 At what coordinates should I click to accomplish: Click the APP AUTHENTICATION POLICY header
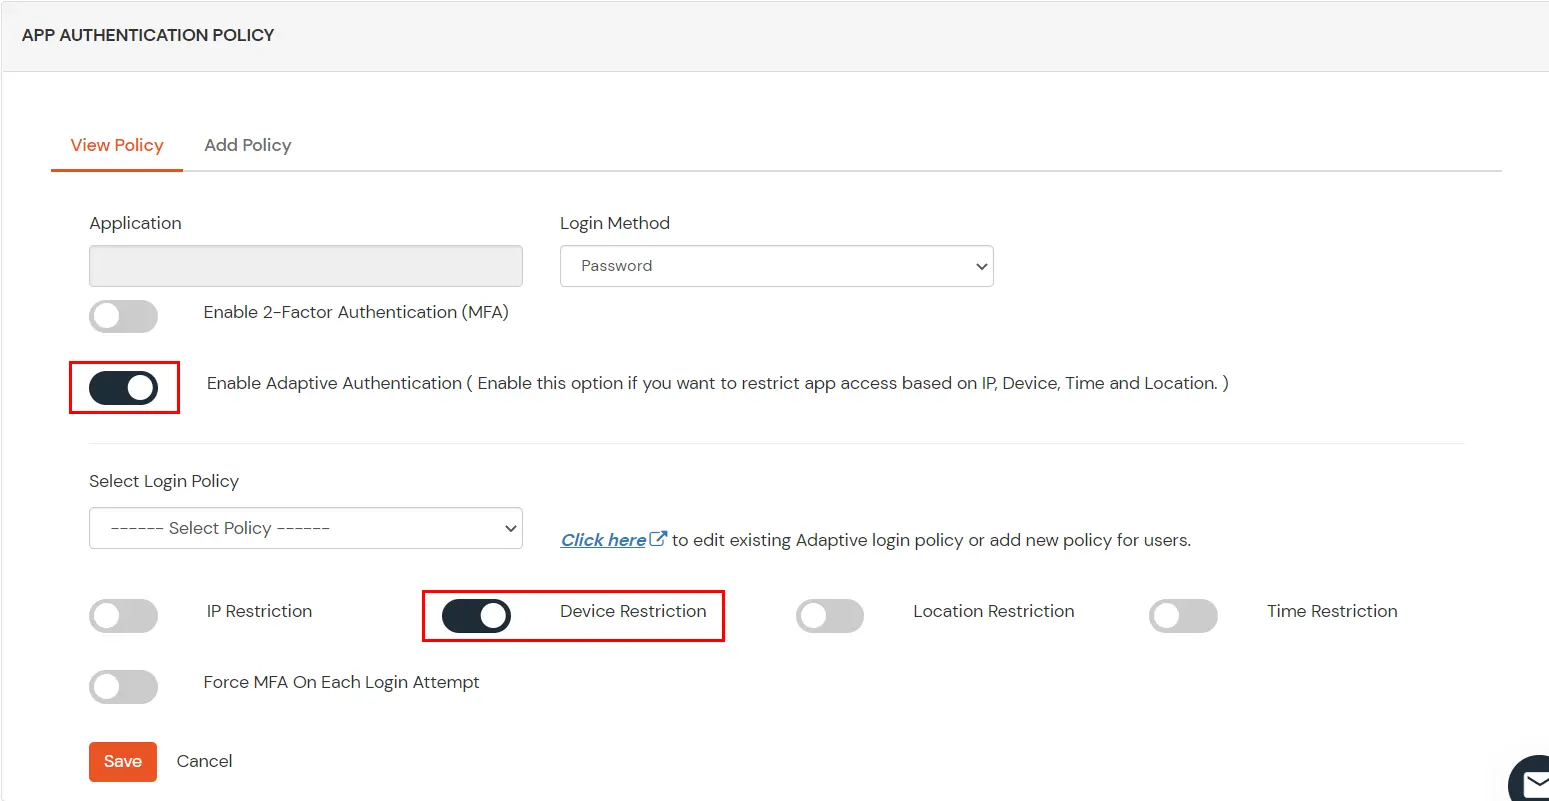click(147, 35)
